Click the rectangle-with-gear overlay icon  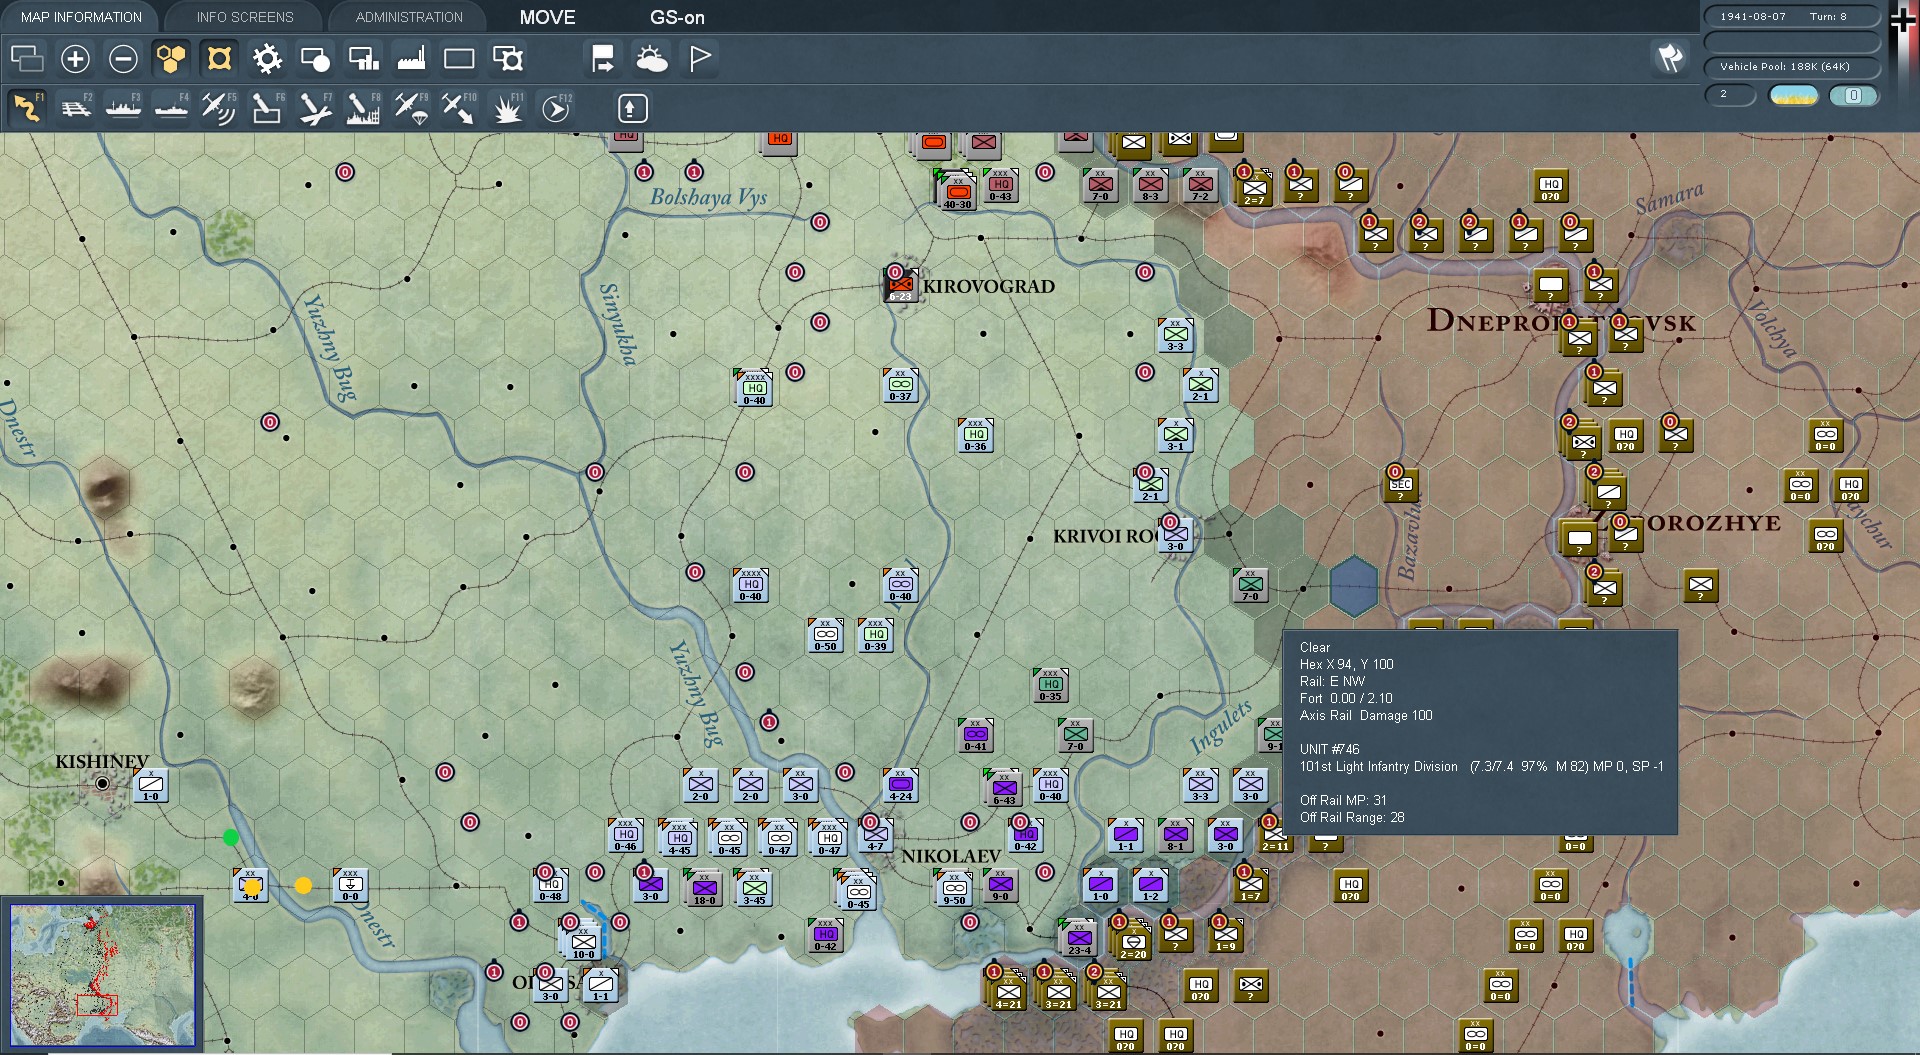coord(508,59)
